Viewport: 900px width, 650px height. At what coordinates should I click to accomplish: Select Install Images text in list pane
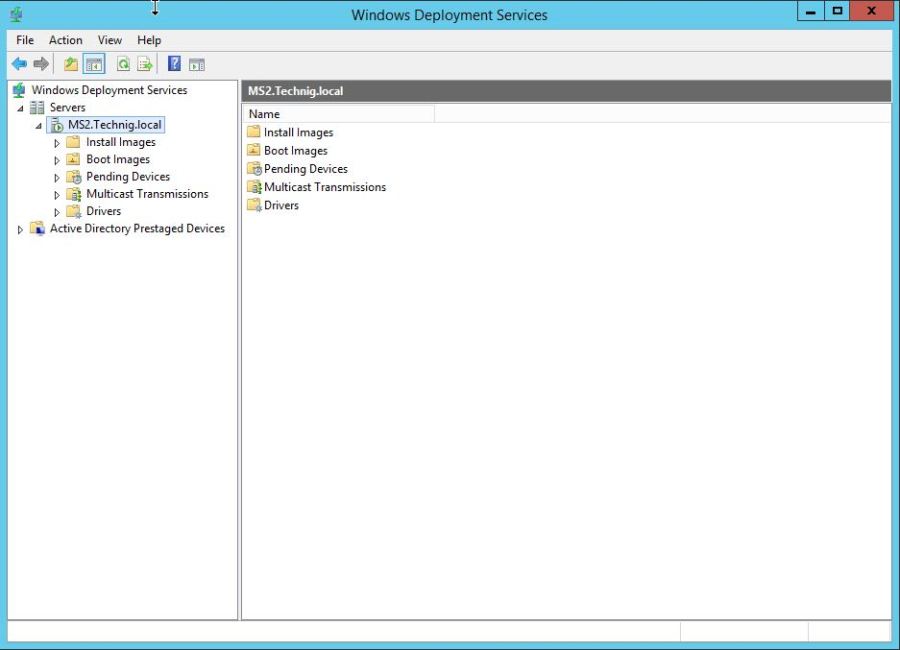[298, 132]
